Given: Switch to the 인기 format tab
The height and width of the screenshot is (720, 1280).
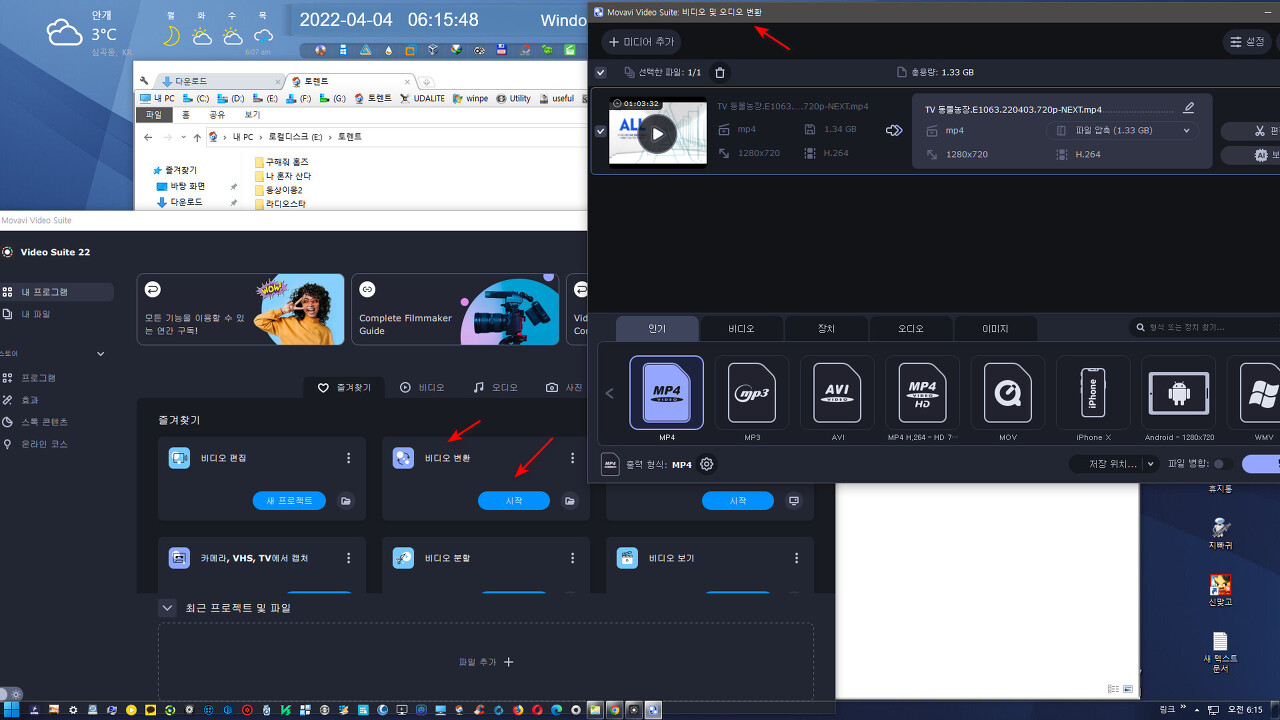Looking at the screenshot, I should (657, 328).
